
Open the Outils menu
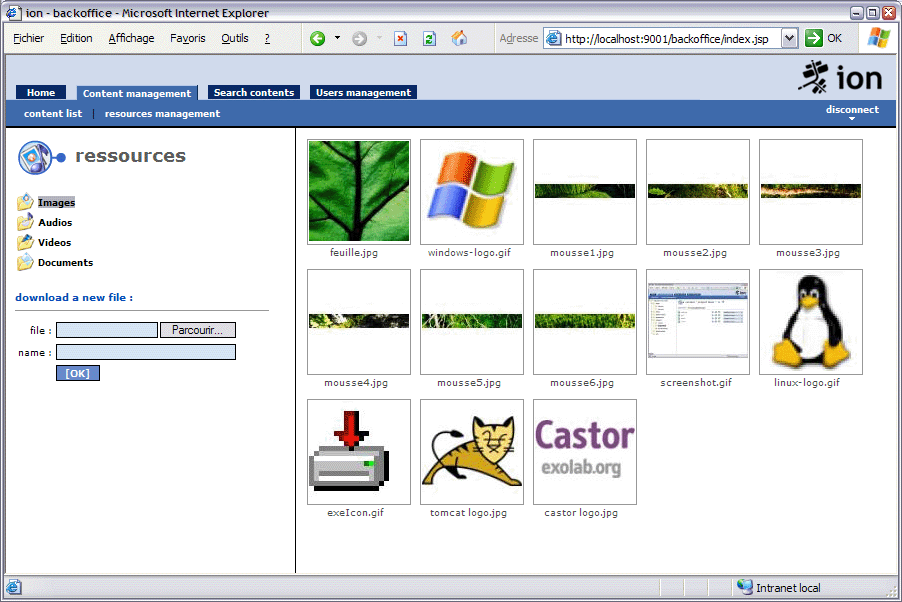tap(235, 38)
